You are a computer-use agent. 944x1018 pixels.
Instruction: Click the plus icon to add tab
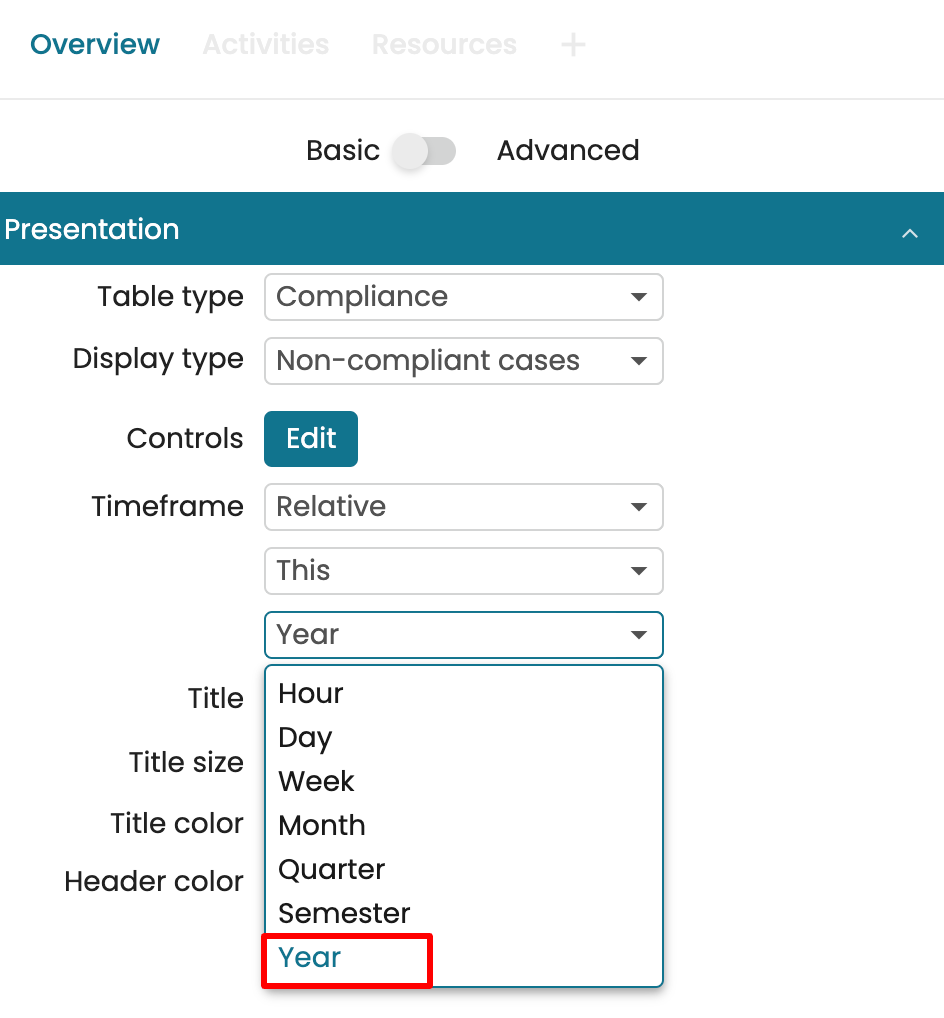[573, 45]
